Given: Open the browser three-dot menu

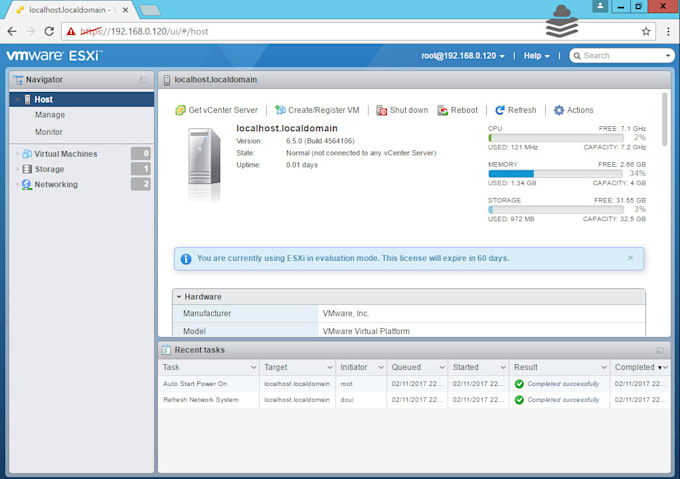Looking at the screenshot, I should (x=668, y=31).
